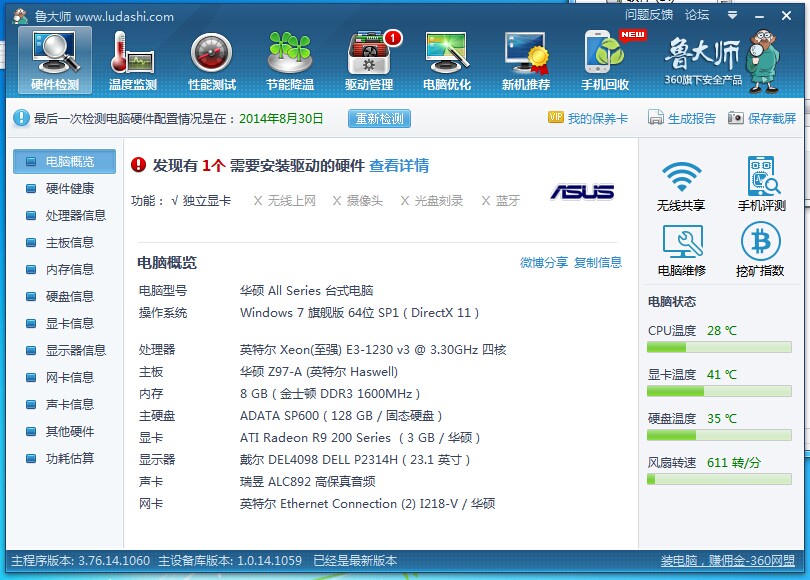Click the camera icon for 保存截屏
The height and width of the screenshot is (580, 810).
click(736, 117)
